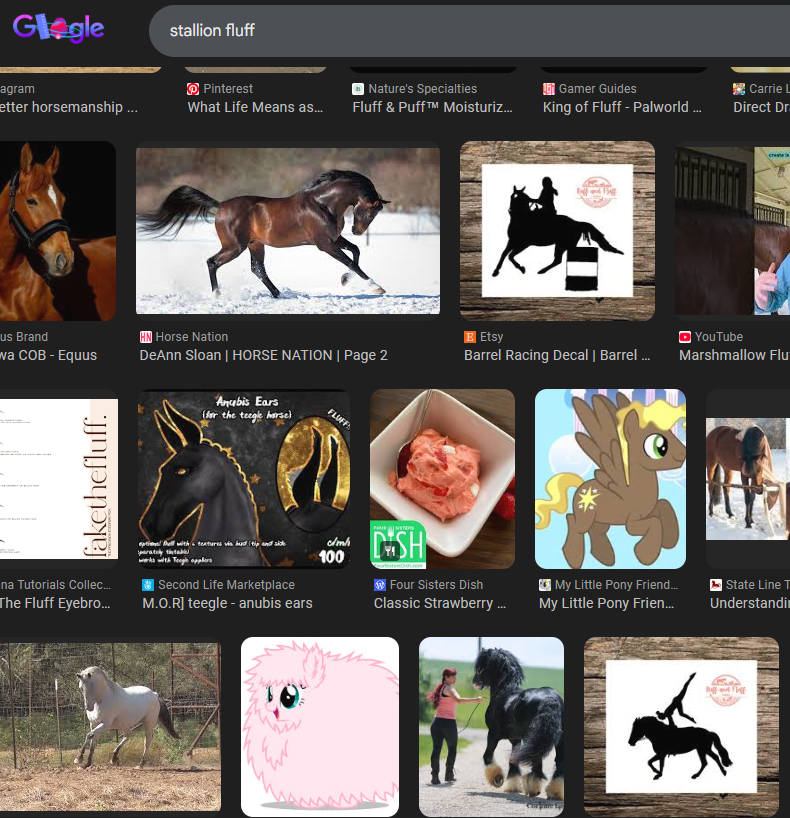
Task: Click the Pinterest favicon icon
Action: [193, 89]
